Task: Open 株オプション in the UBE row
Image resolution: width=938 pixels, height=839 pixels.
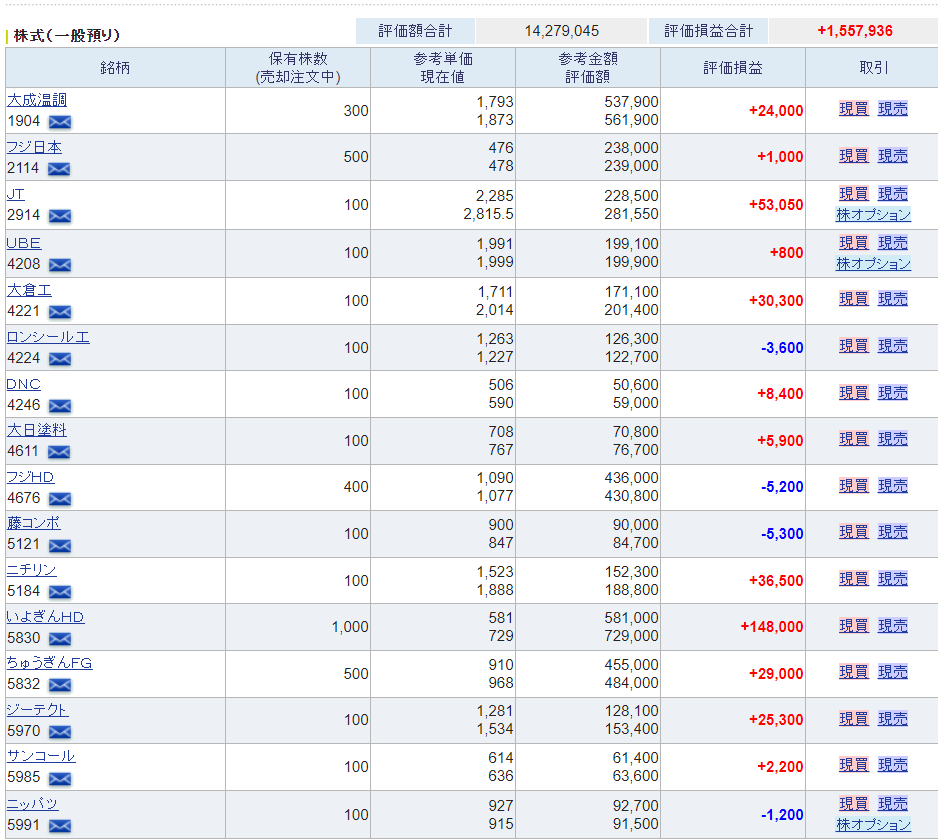Action: click(x=873, y=264)
